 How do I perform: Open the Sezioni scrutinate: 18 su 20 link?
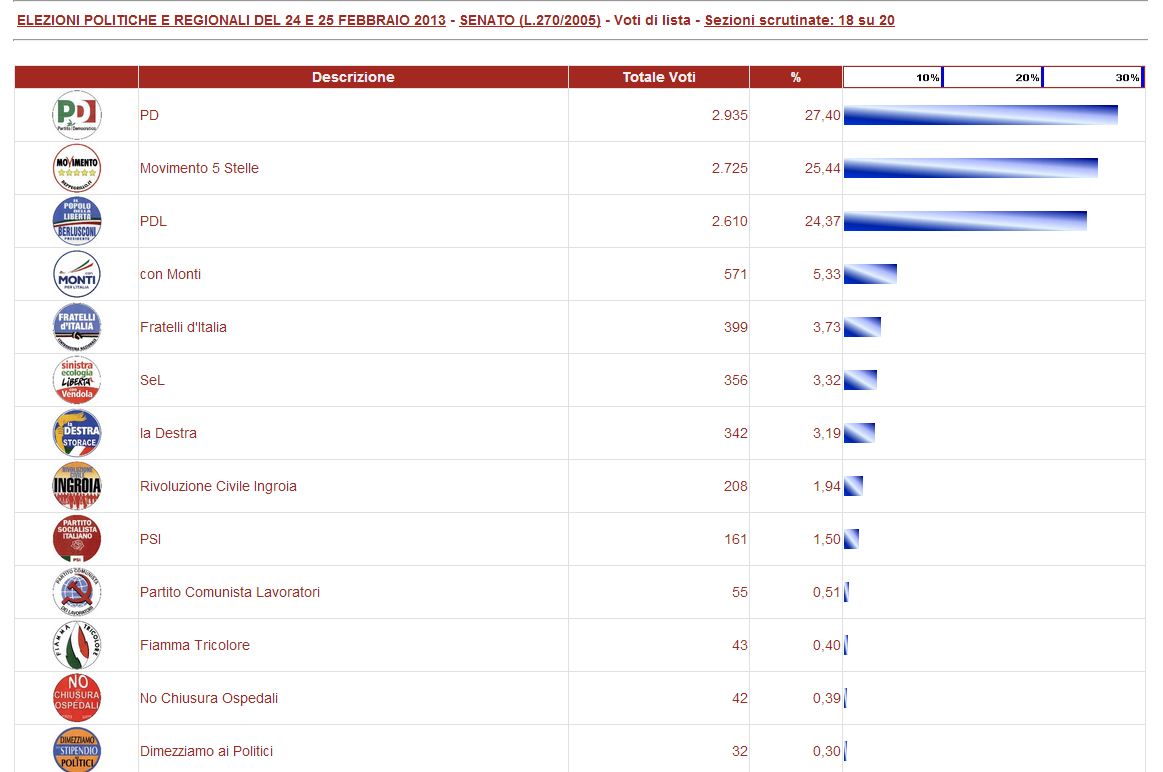799,20
